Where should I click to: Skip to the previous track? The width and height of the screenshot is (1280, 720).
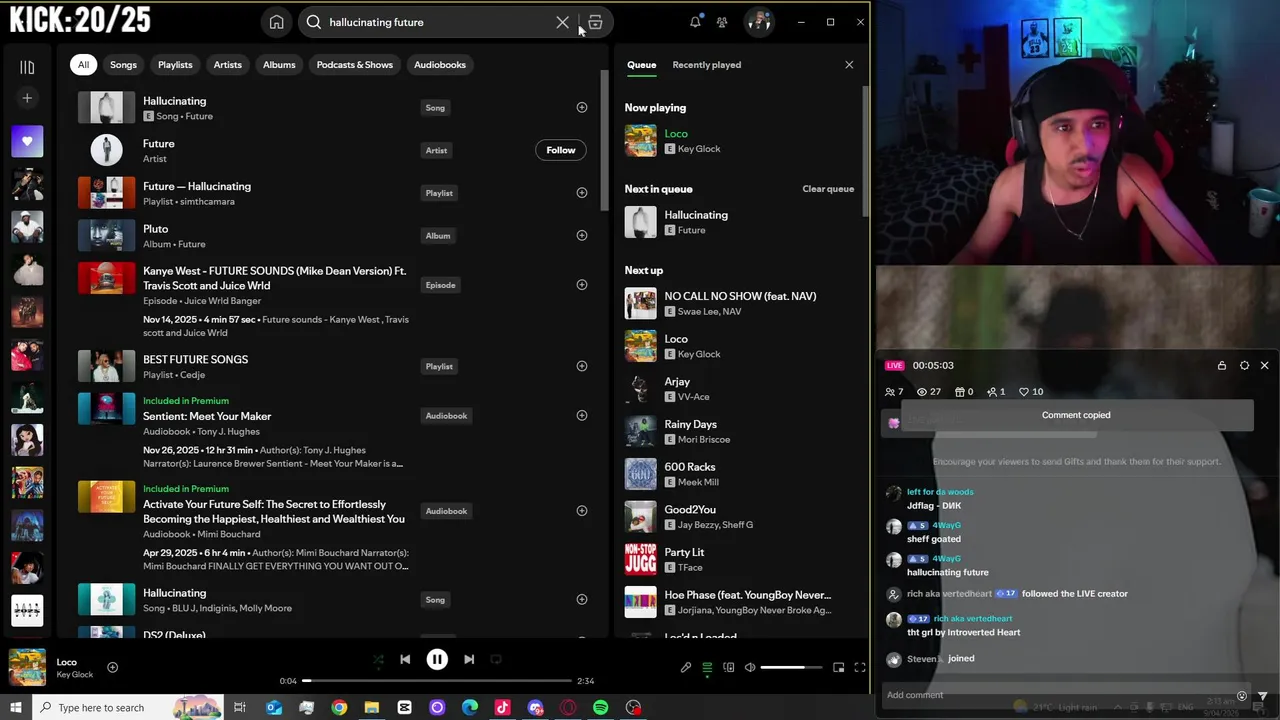pos(405,659)
